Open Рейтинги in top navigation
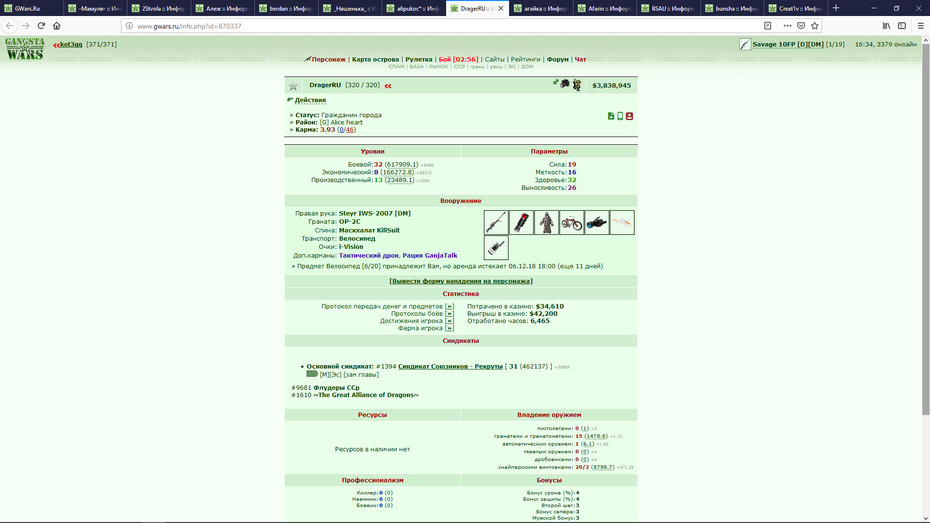Viewport: 930px width, 523px height. 525,59
